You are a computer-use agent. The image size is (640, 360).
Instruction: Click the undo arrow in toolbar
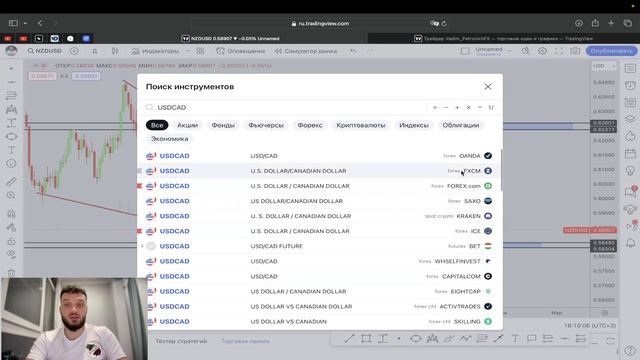pyautogui.click(x=353, y=51)
